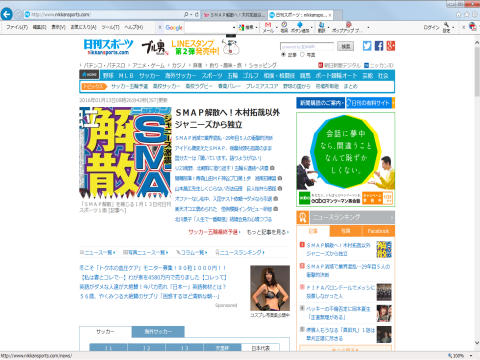Click the HOME button in blue nav bar
Viewport: 480px width, 360px height.
(89, 75)
